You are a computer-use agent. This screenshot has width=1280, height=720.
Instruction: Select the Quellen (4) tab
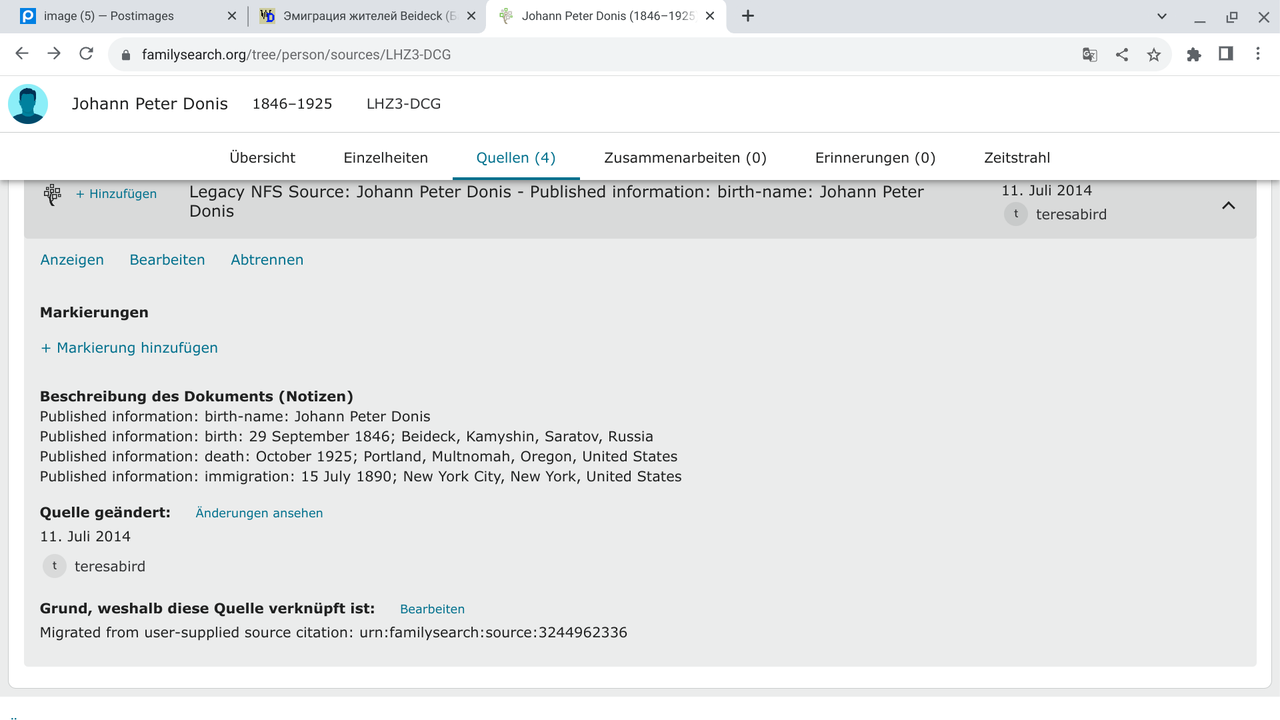pyautogui.click(x=516, y=158)
